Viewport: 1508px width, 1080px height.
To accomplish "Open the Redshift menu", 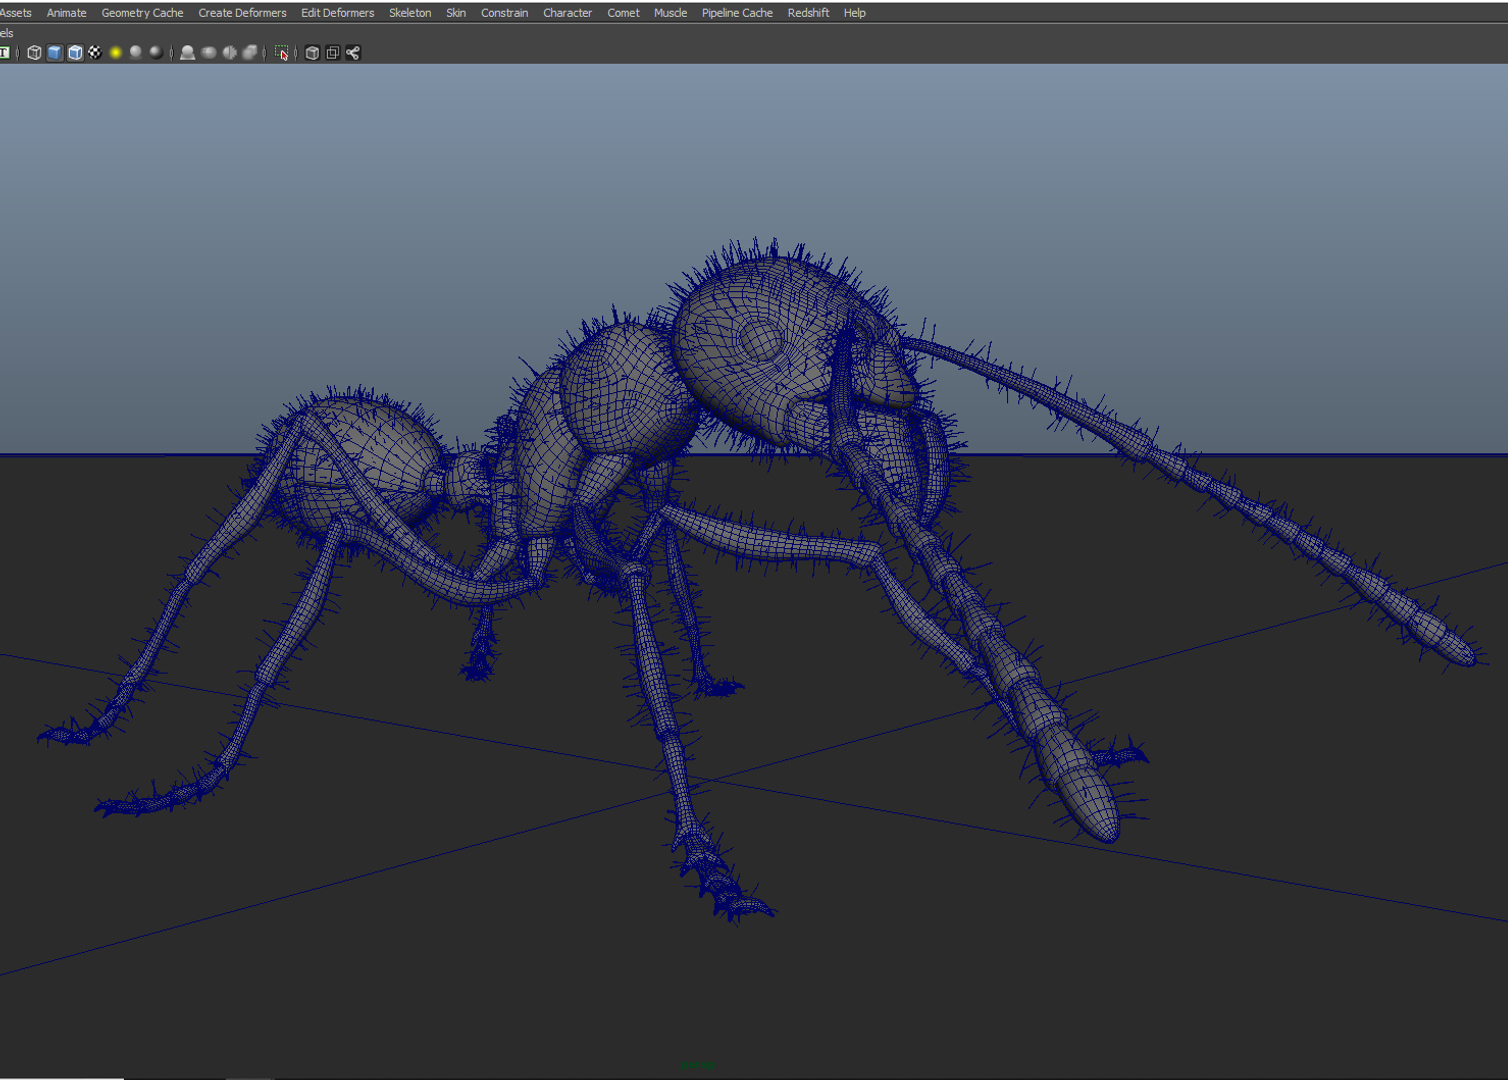I will (x=808, y=13).
